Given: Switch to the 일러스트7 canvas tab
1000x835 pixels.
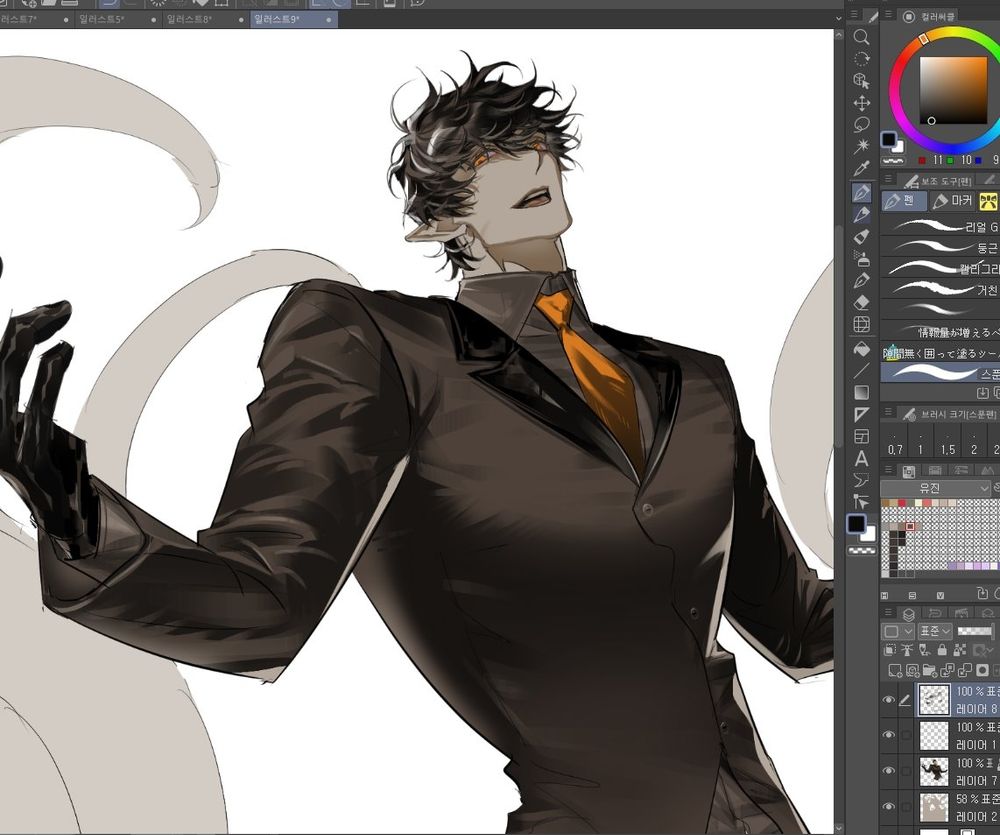Looking at the screenshot, I should [35, 19].
